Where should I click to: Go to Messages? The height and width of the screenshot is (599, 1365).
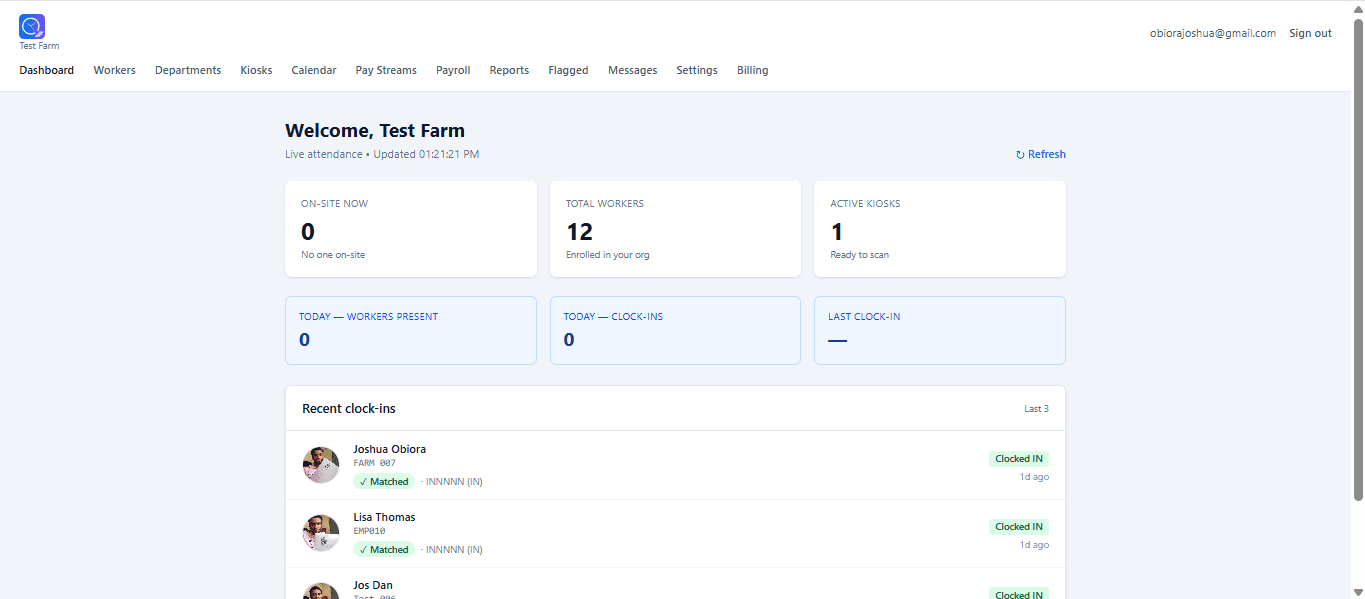(633, 70)
